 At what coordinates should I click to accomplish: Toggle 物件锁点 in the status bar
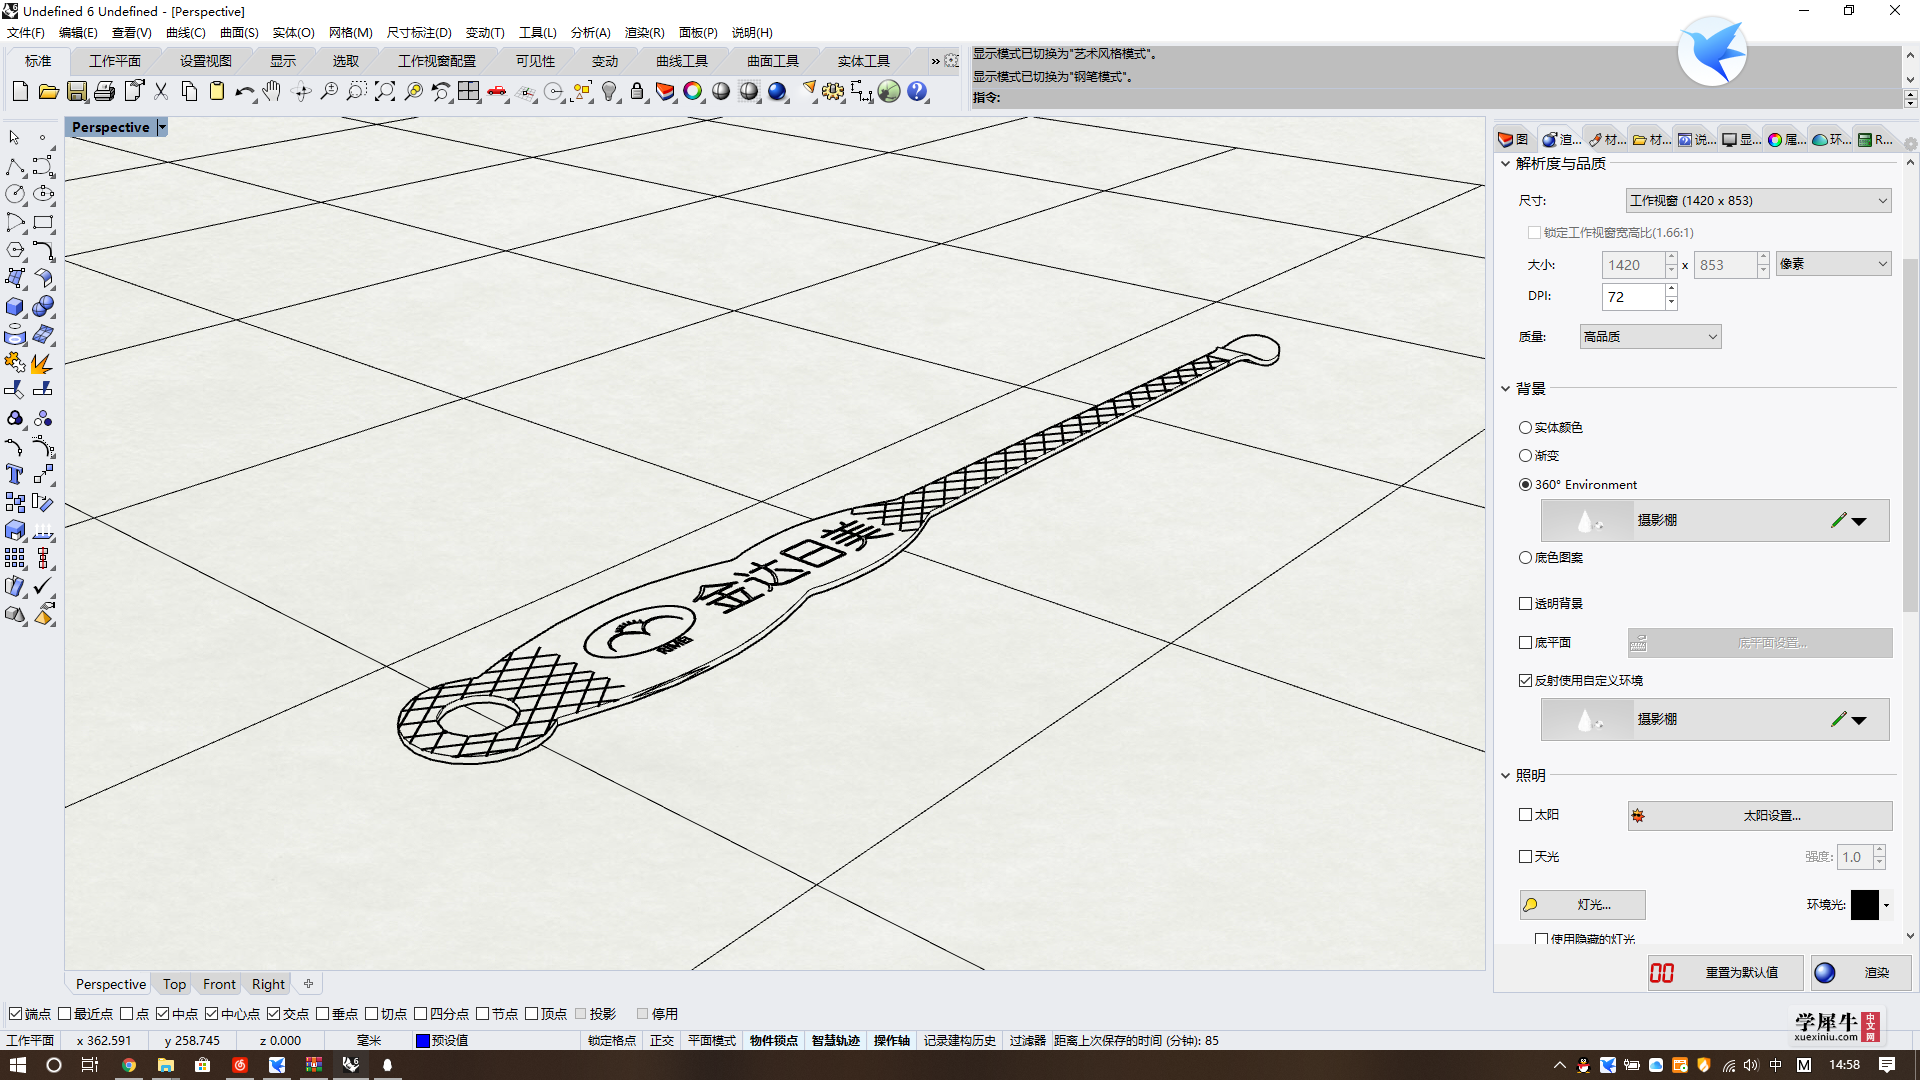(774, 1041)
